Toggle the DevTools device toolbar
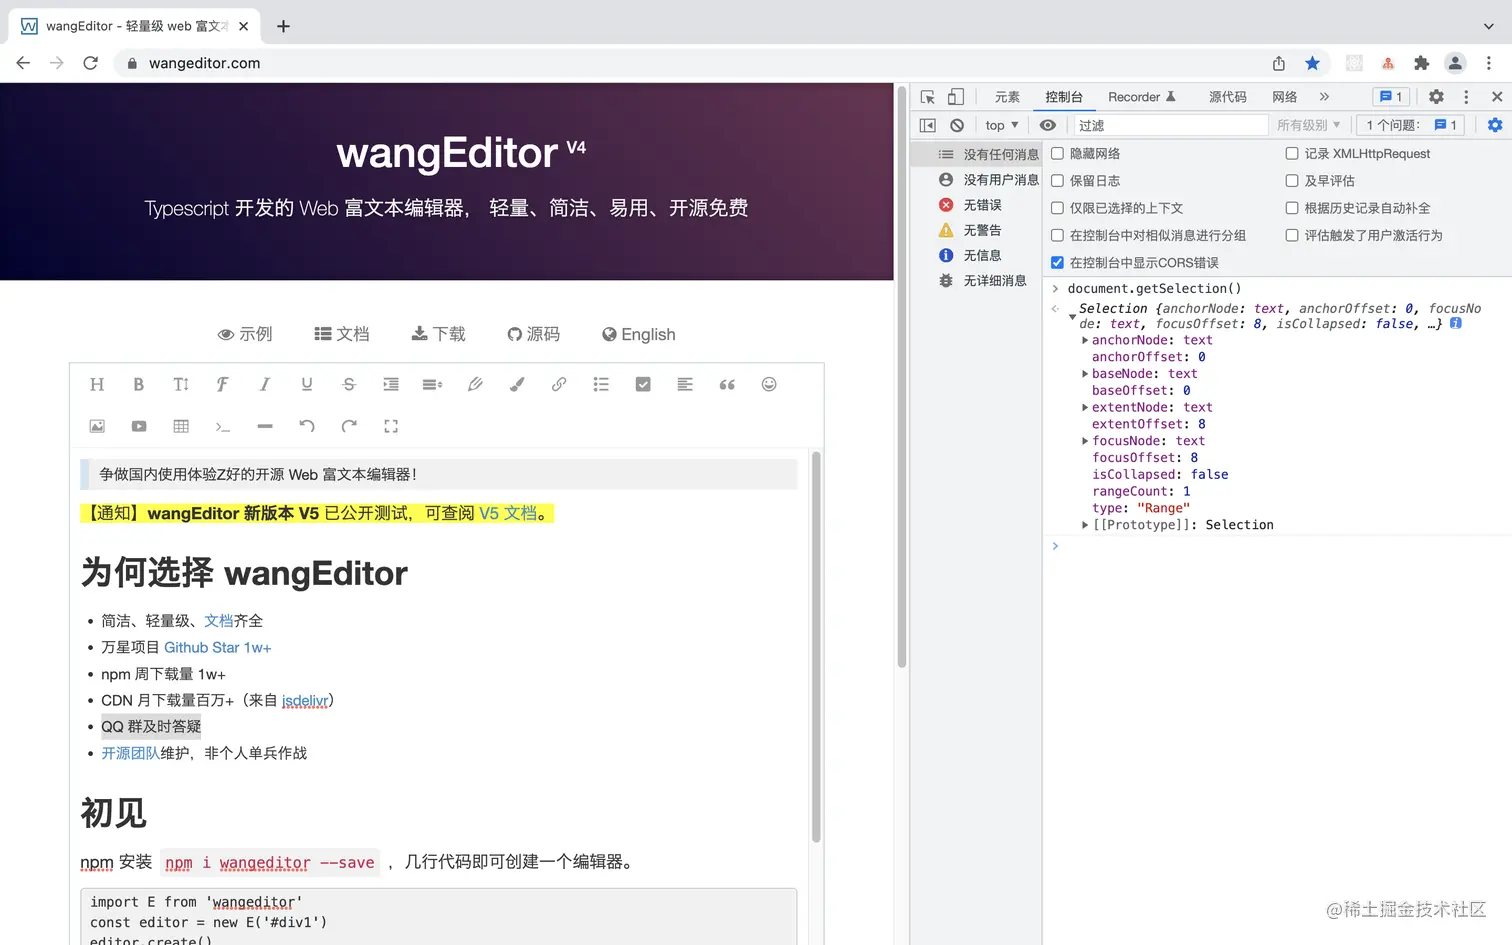 (x=956, y=97)
